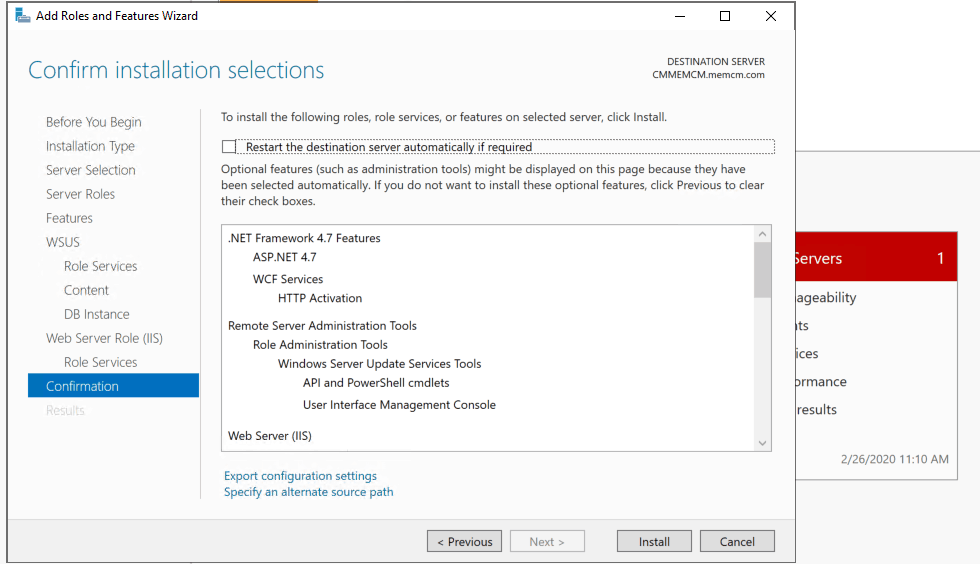Cancel the wizard
The width and height of the screenshot is (980, 564).
737,541
